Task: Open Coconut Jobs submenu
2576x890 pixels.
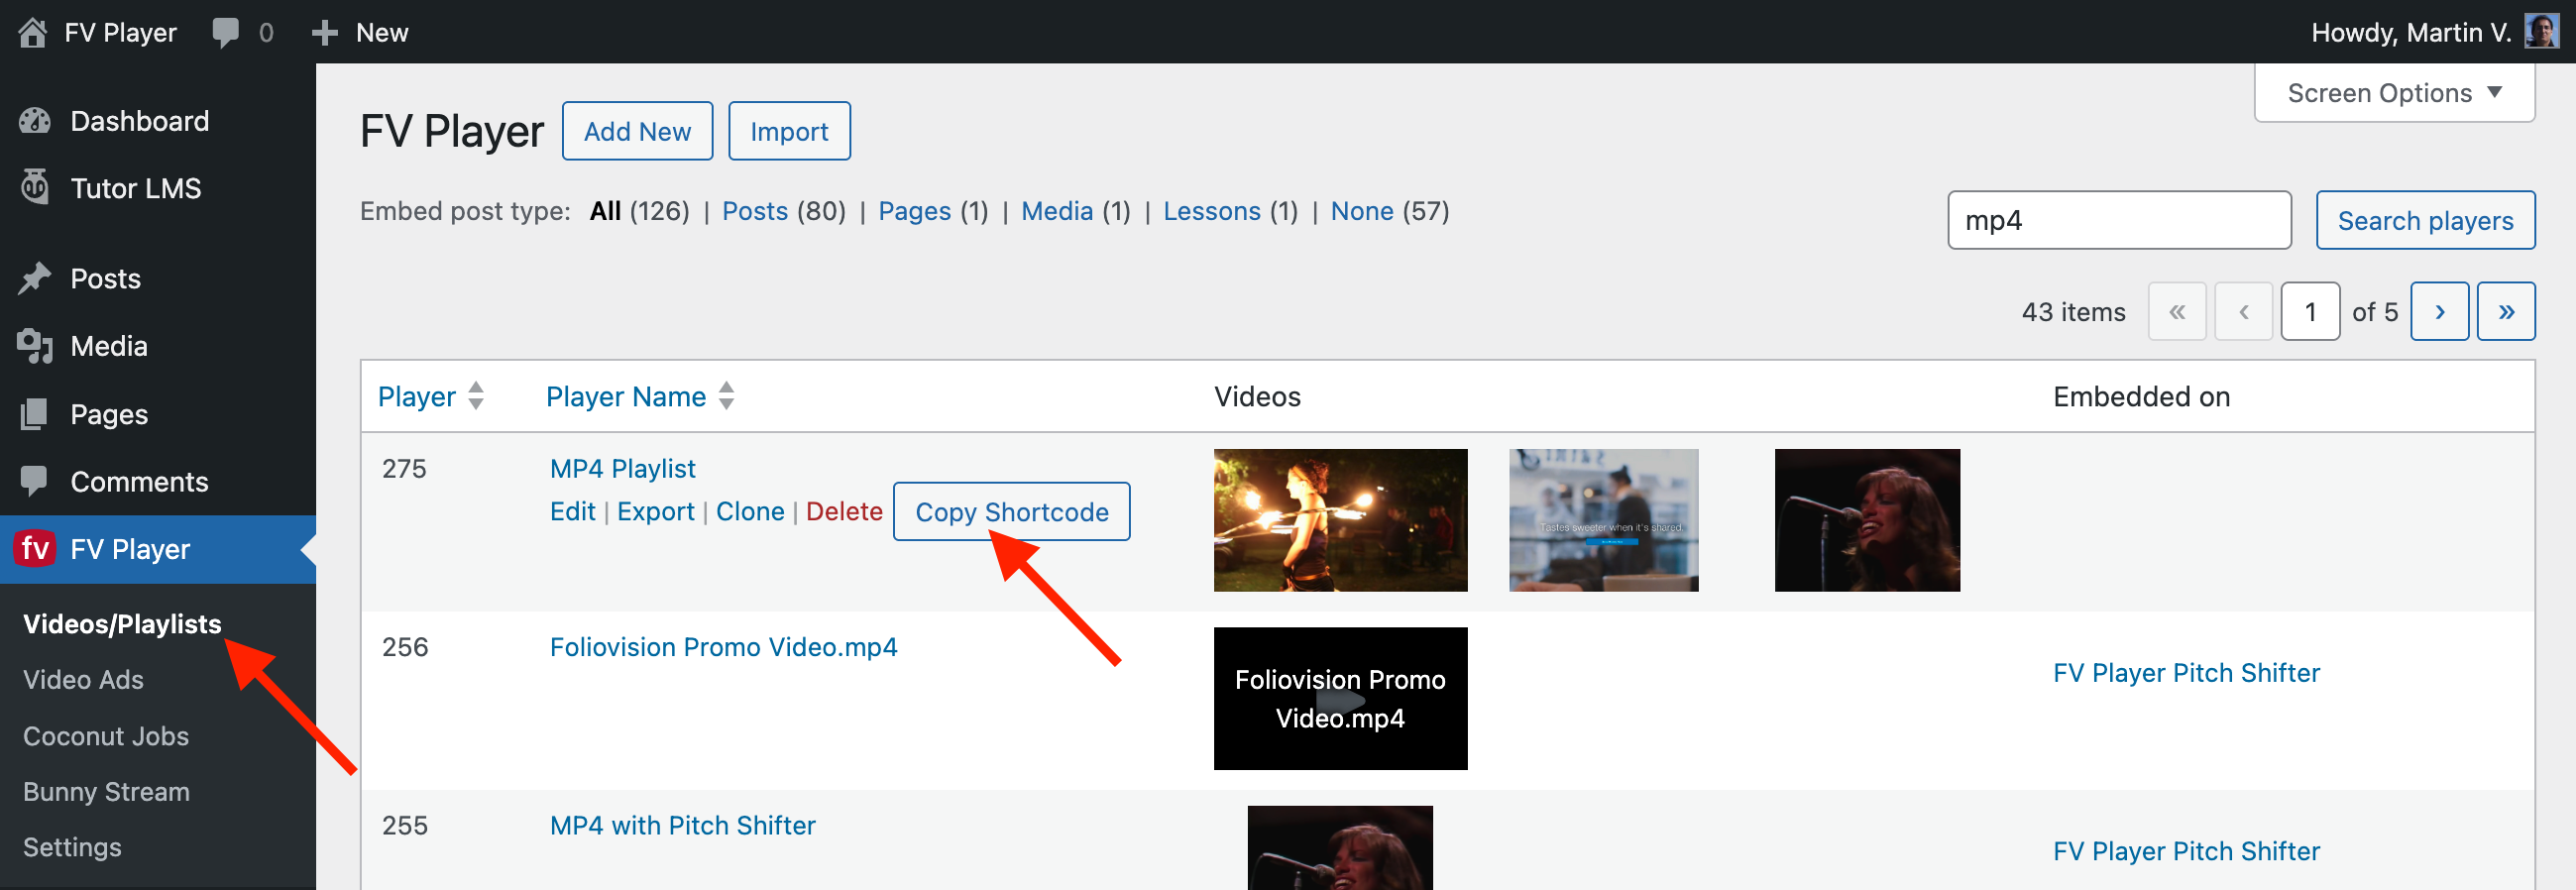Action: point(106,736)
